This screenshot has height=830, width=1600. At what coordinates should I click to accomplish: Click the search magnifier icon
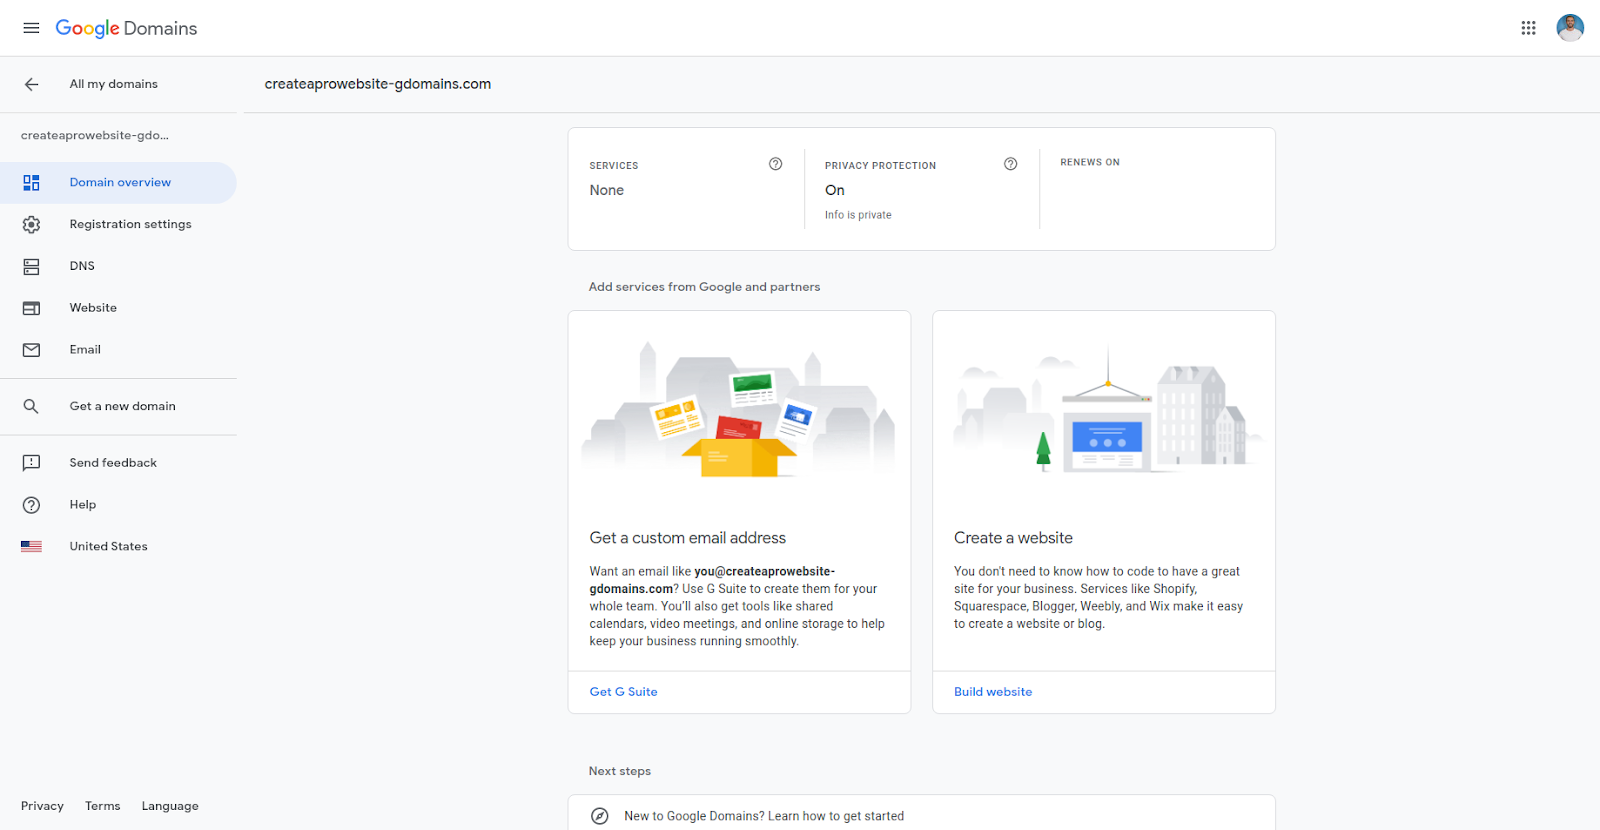31,406
